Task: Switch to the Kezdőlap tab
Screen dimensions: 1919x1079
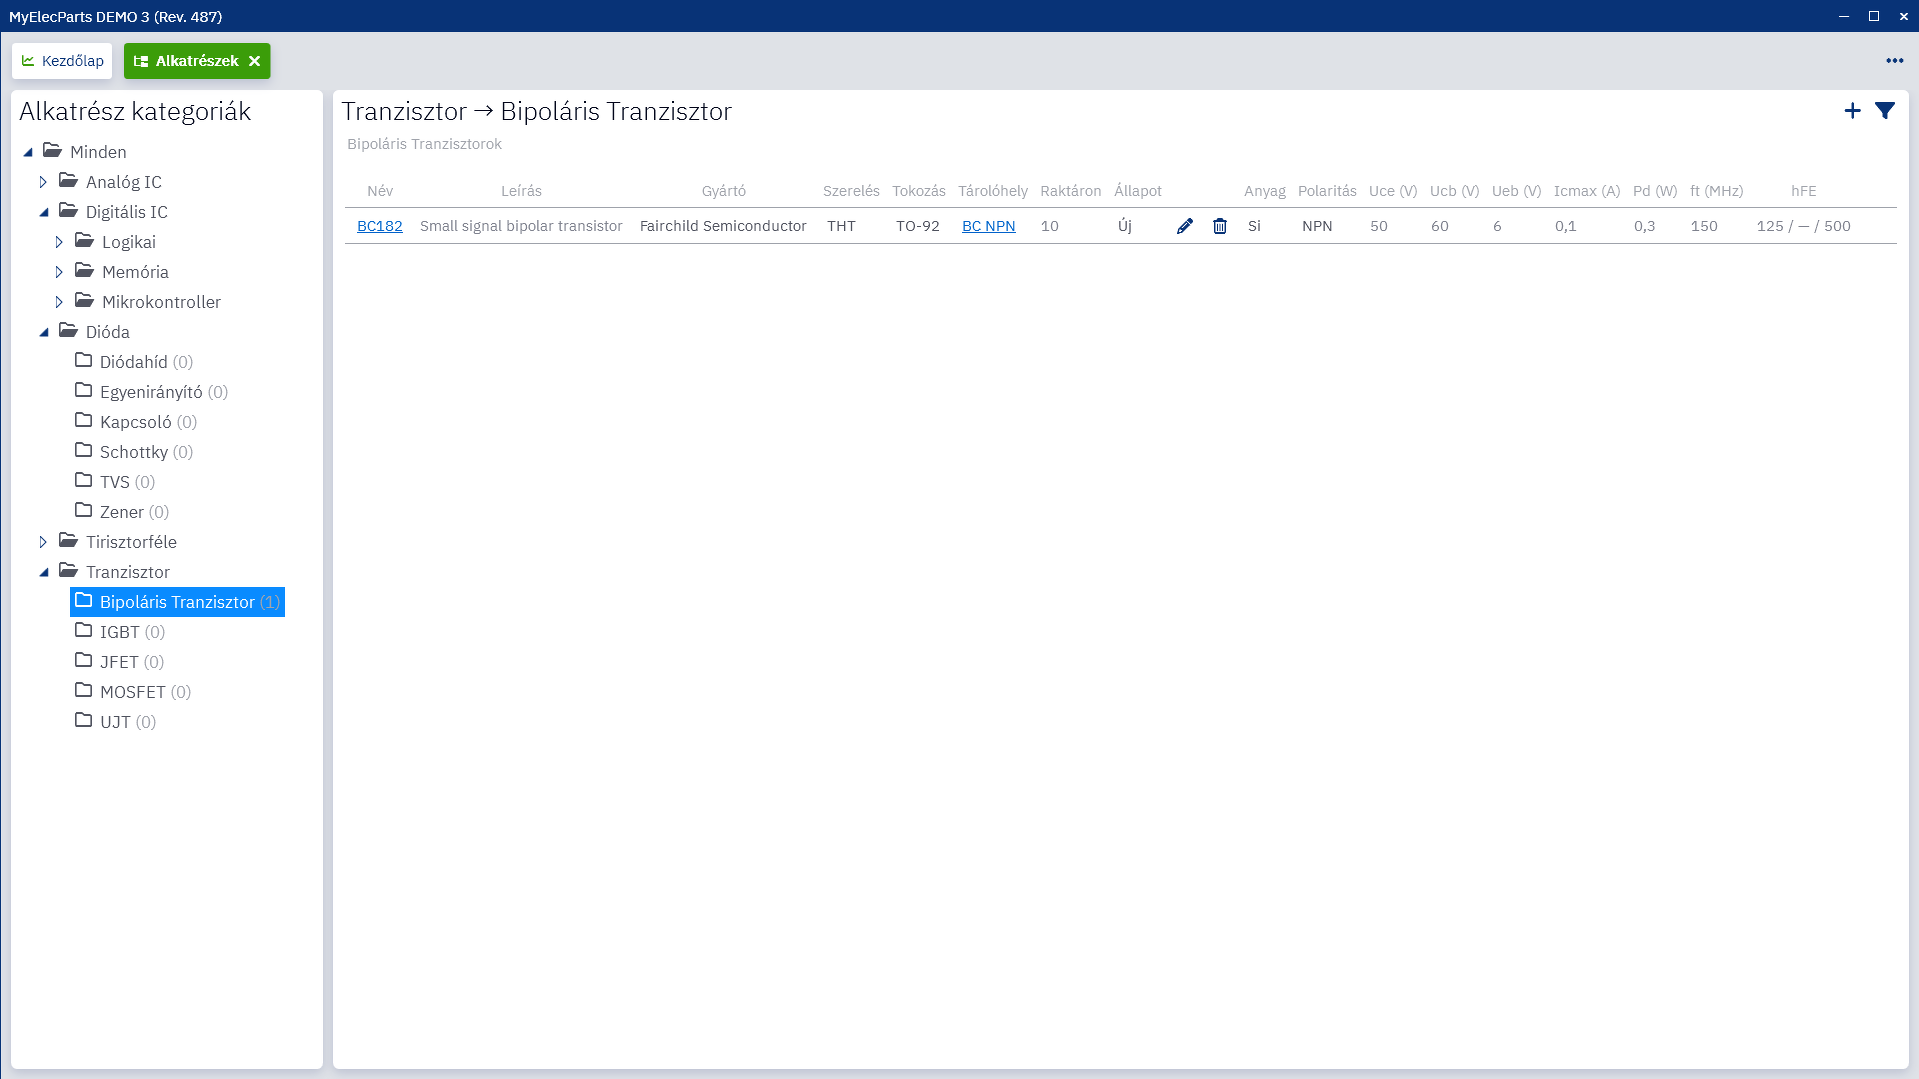Action: [62, 61]
